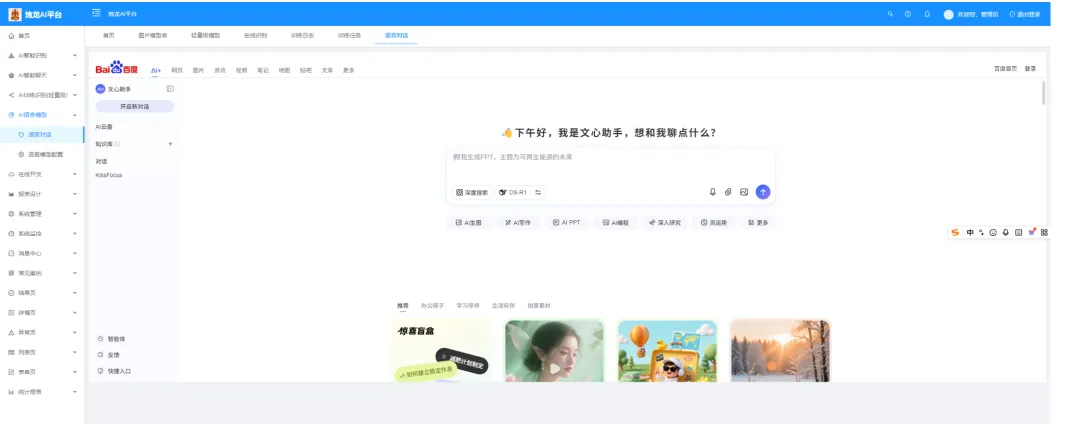Click AI写作 quick action button
Image resolution: width=1080 pixels, height=424 pixels.
517,223
